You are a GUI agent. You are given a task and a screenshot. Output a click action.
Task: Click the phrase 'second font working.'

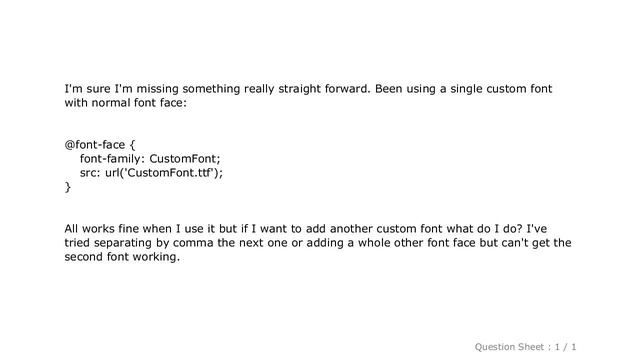(122, 257)
